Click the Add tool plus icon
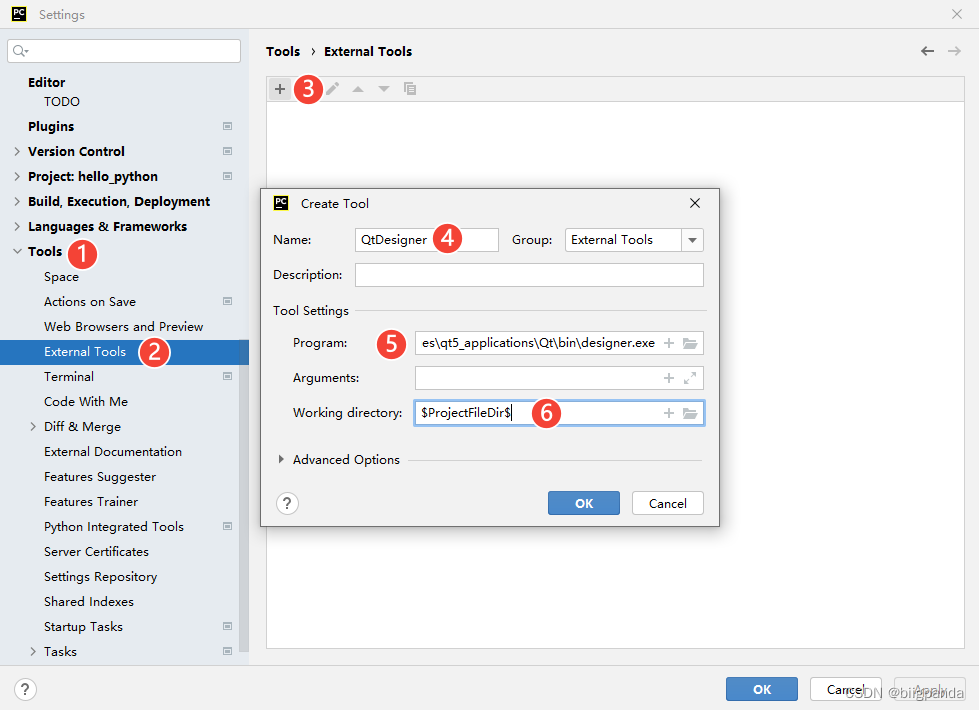This screenshot has height=710, width=979. pos(280,89)
